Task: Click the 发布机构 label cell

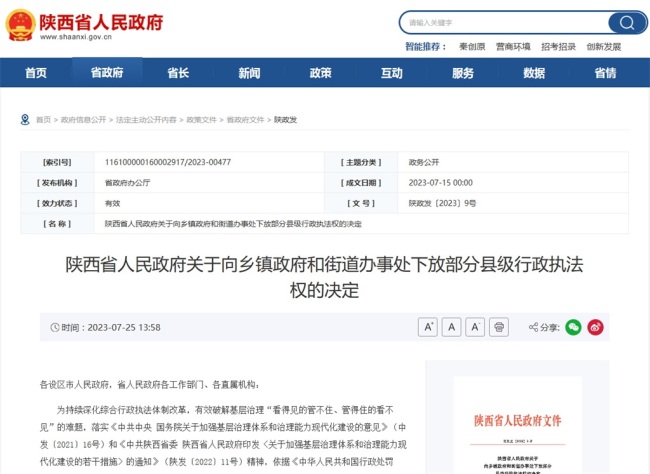Action: pyautogui.click(x=57, y=183)
